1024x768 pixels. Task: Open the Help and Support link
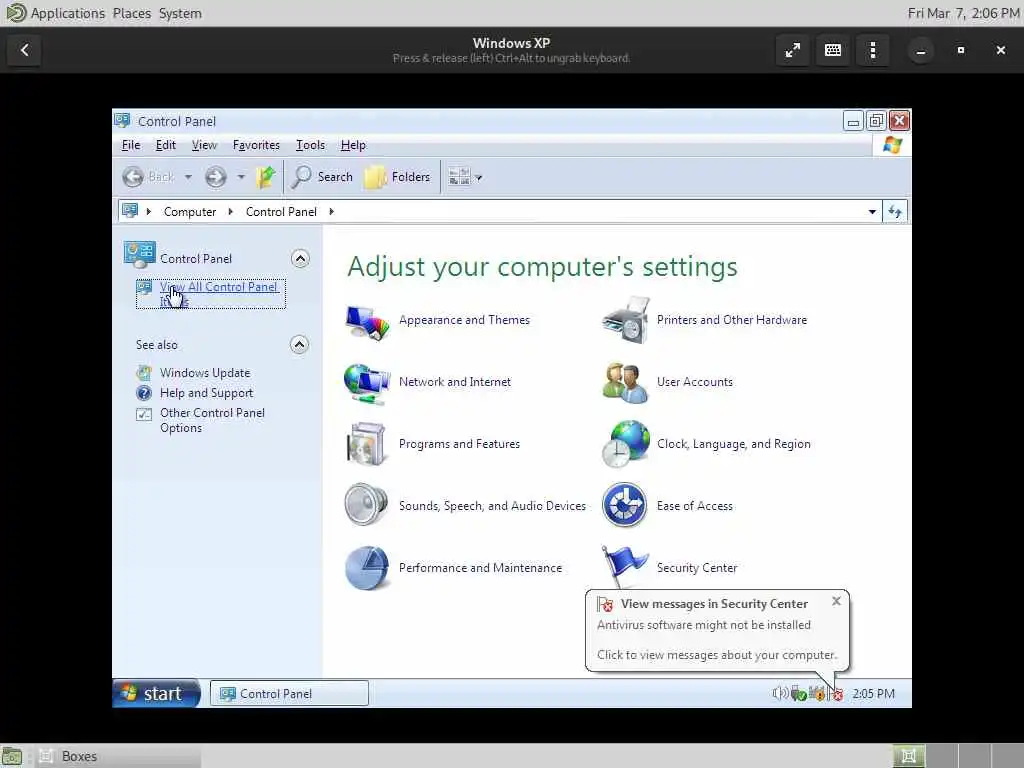206,393
